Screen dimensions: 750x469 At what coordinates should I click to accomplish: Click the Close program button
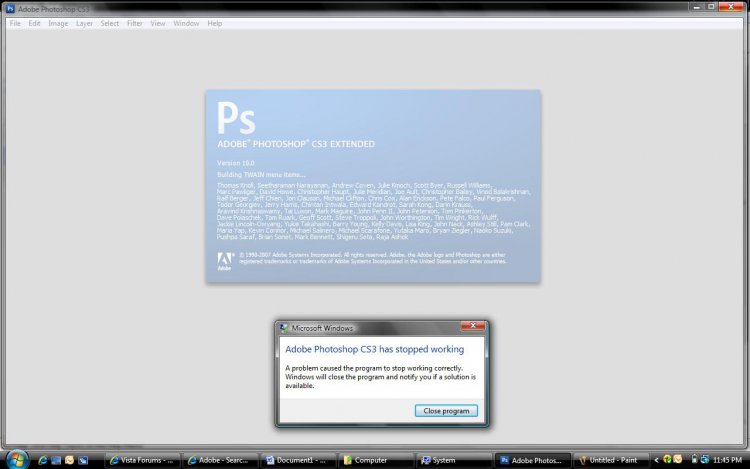[446, 411]
